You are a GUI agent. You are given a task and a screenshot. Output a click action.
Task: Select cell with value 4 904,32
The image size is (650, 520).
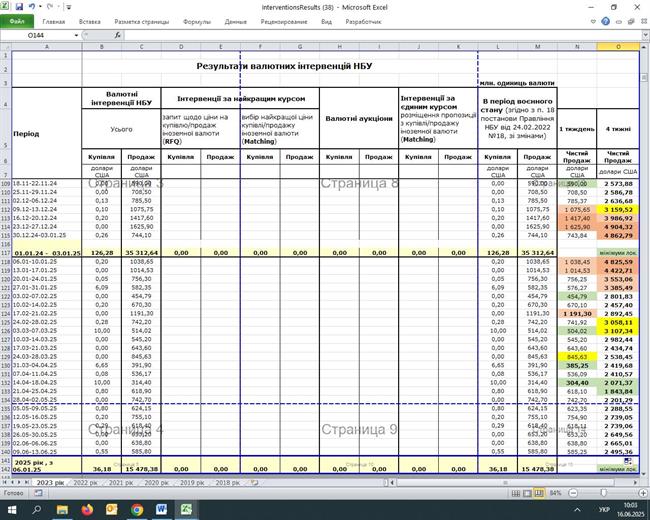click(618, 226)
